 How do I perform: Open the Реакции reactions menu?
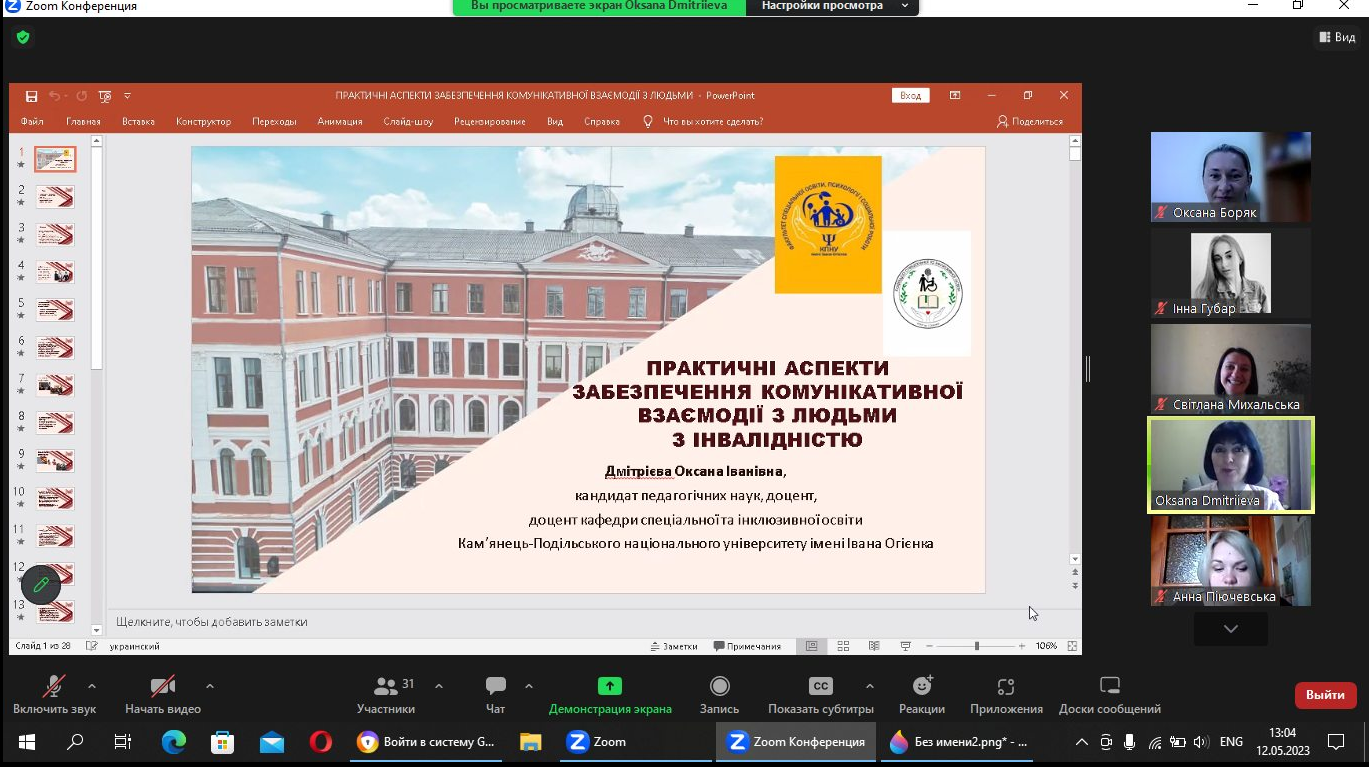(x=921, y=695)
